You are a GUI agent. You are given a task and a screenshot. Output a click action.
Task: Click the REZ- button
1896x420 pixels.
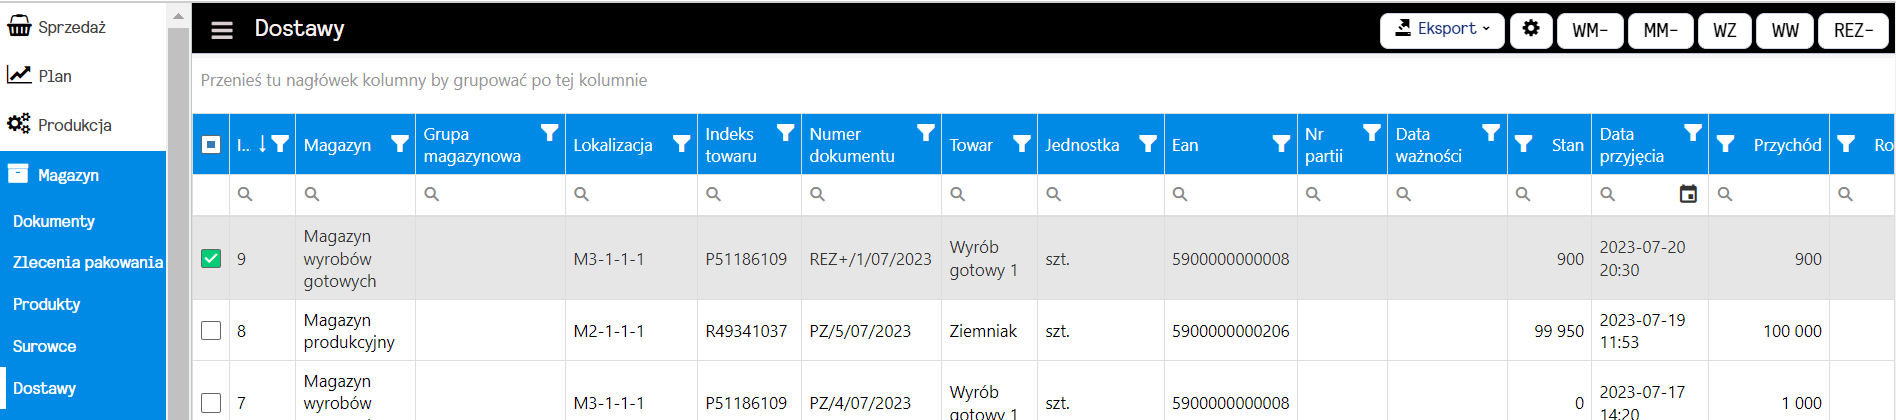[x=1853, y=30]
